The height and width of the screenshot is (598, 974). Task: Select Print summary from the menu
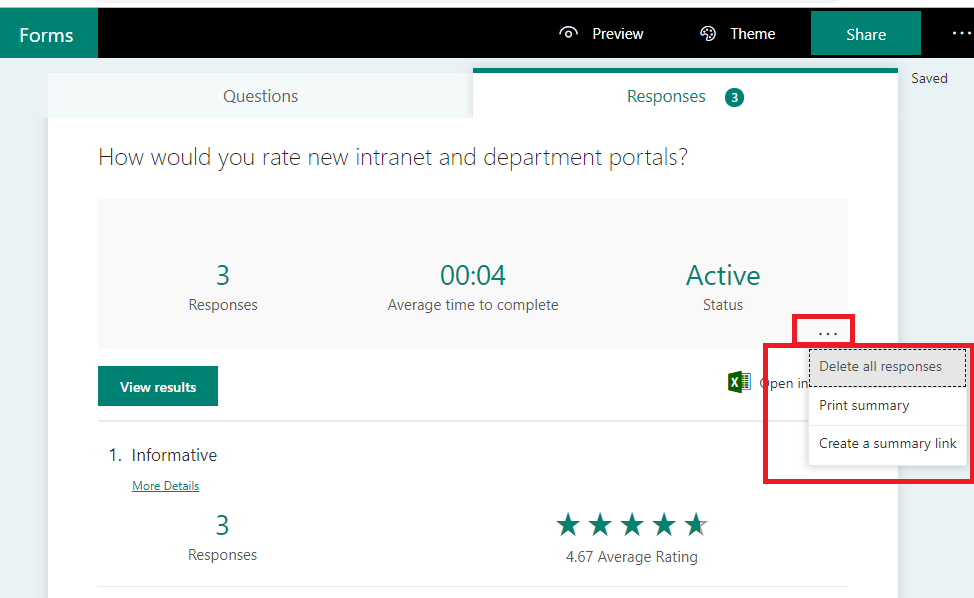click(863, 405)
